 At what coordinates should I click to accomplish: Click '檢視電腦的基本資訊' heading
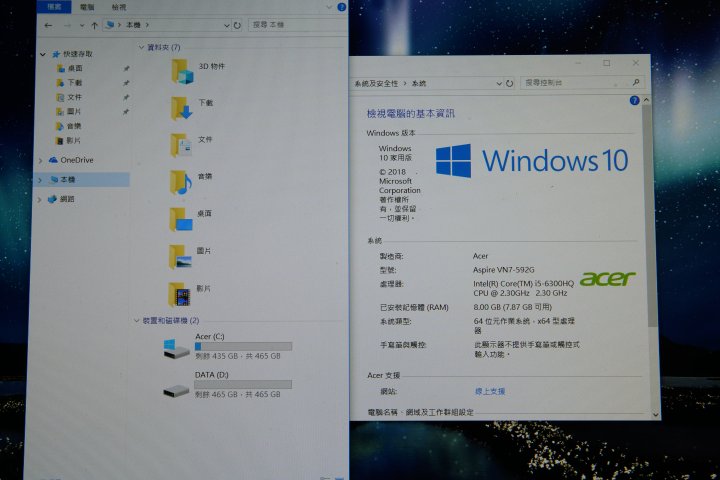point(411,113)
